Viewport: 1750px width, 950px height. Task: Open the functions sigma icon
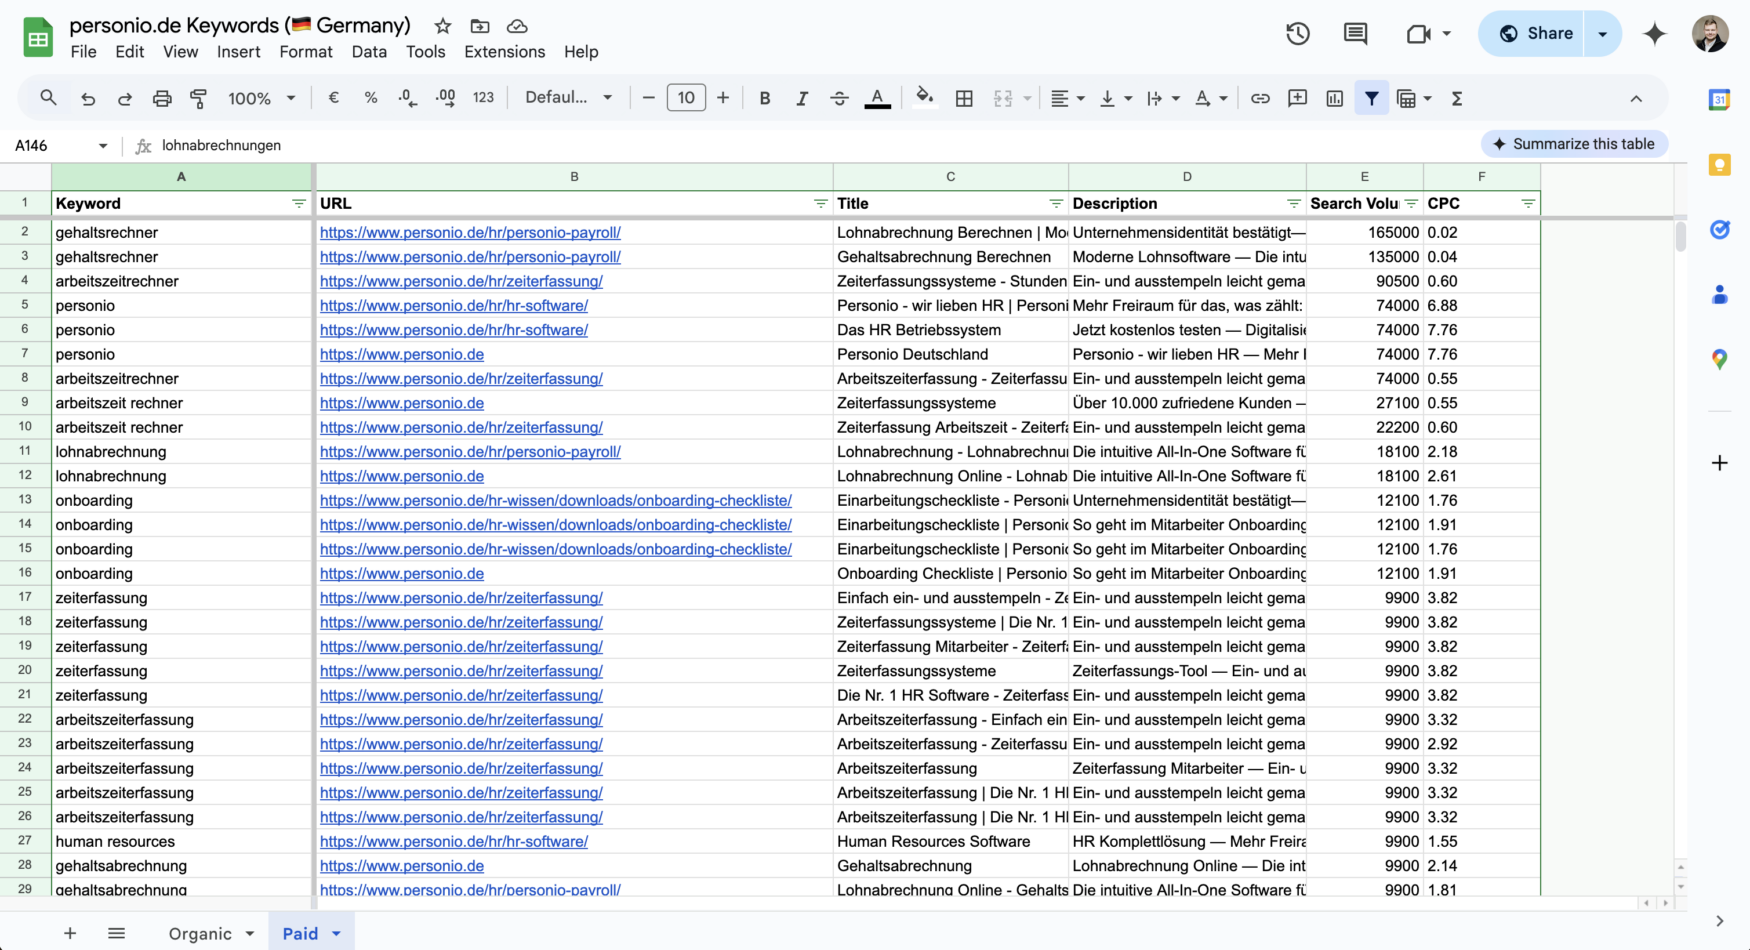click(x=1457, y=98)
